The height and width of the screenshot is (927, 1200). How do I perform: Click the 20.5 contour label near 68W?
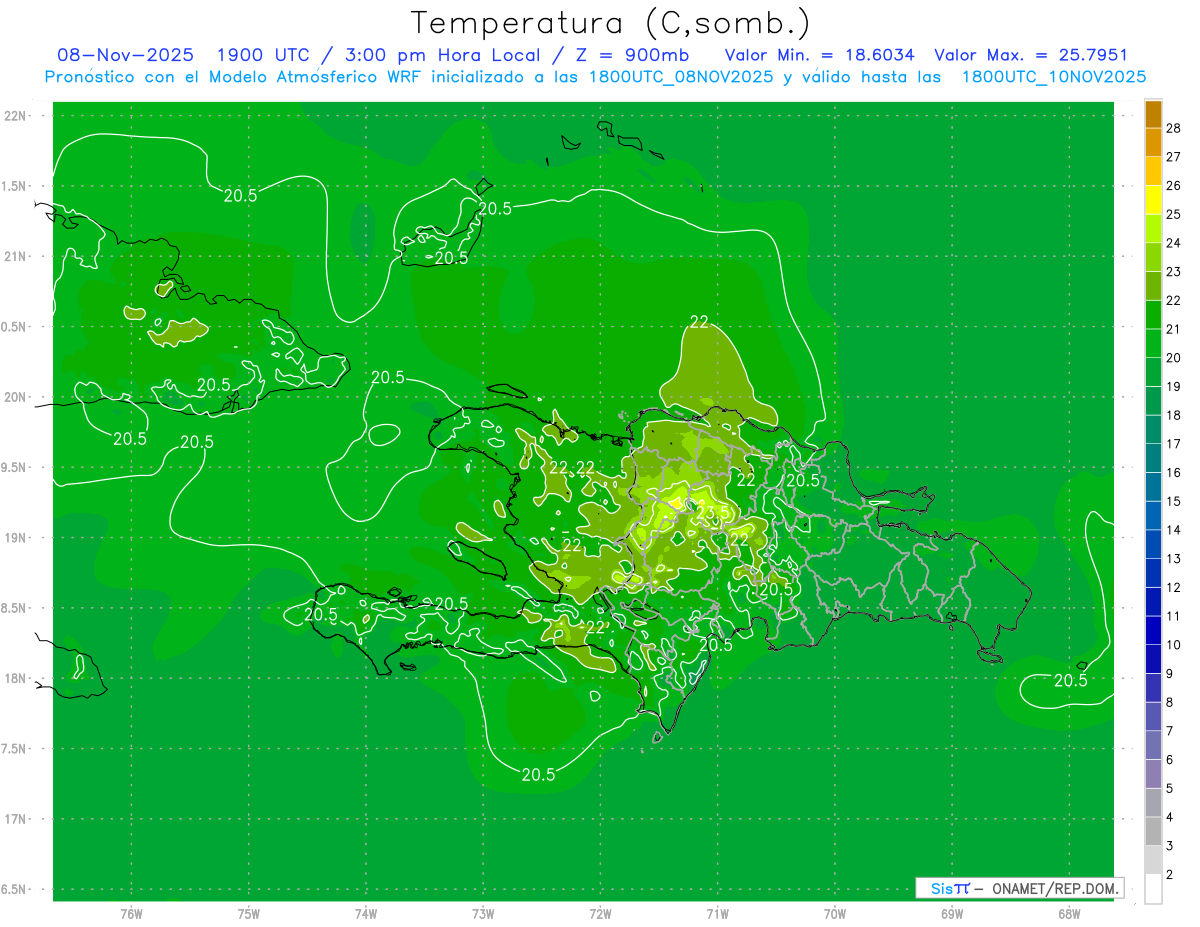(x=1070, y=681)
